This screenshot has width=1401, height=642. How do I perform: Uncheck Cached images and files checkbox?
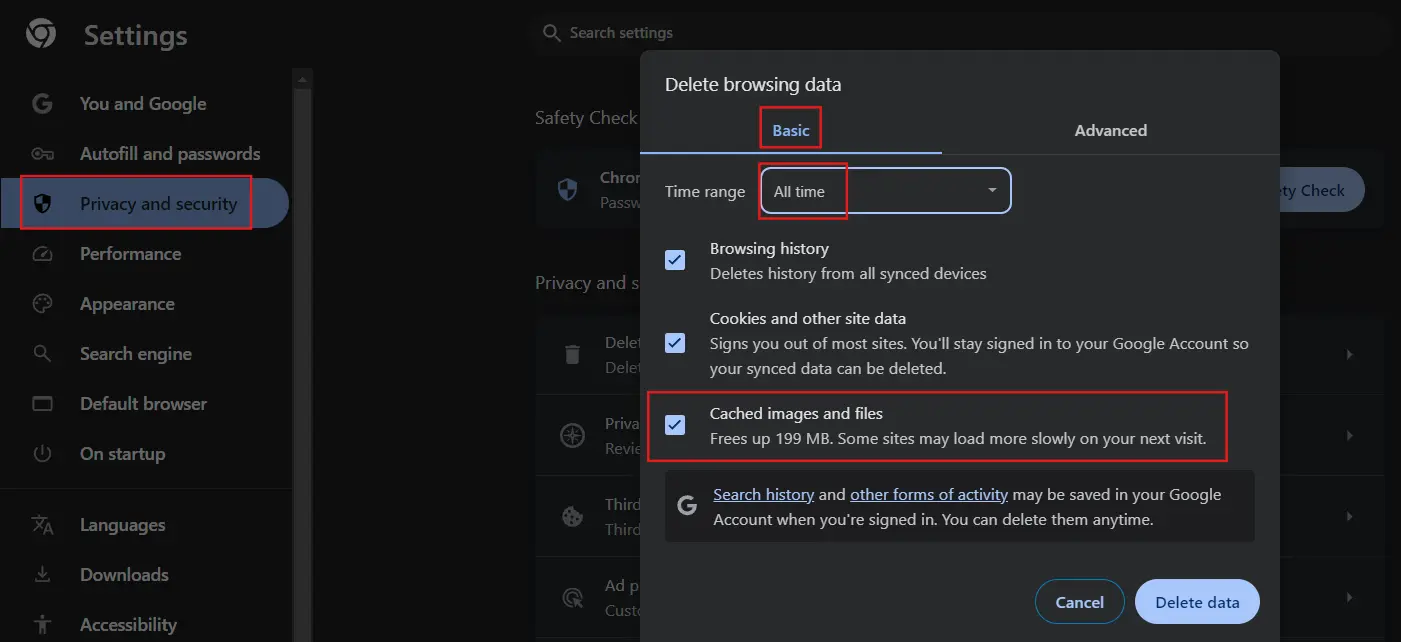(675, 425)
